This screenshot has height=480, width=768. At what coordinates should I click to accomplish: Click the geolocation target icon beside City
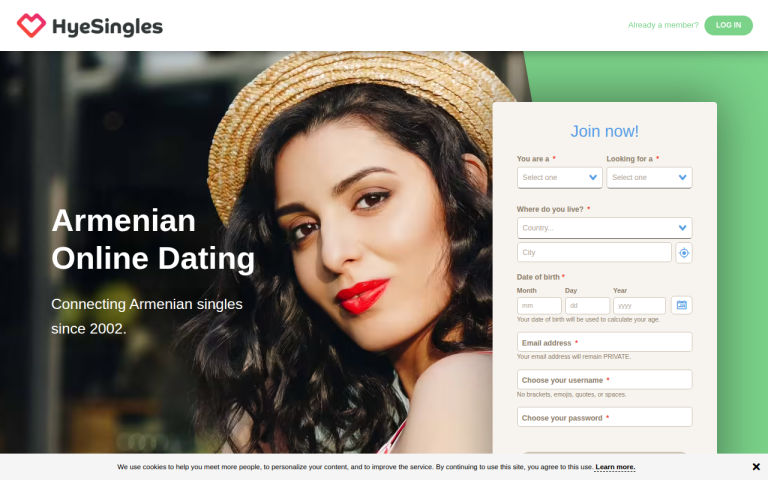pyautogui.click(x=684, y=253)
